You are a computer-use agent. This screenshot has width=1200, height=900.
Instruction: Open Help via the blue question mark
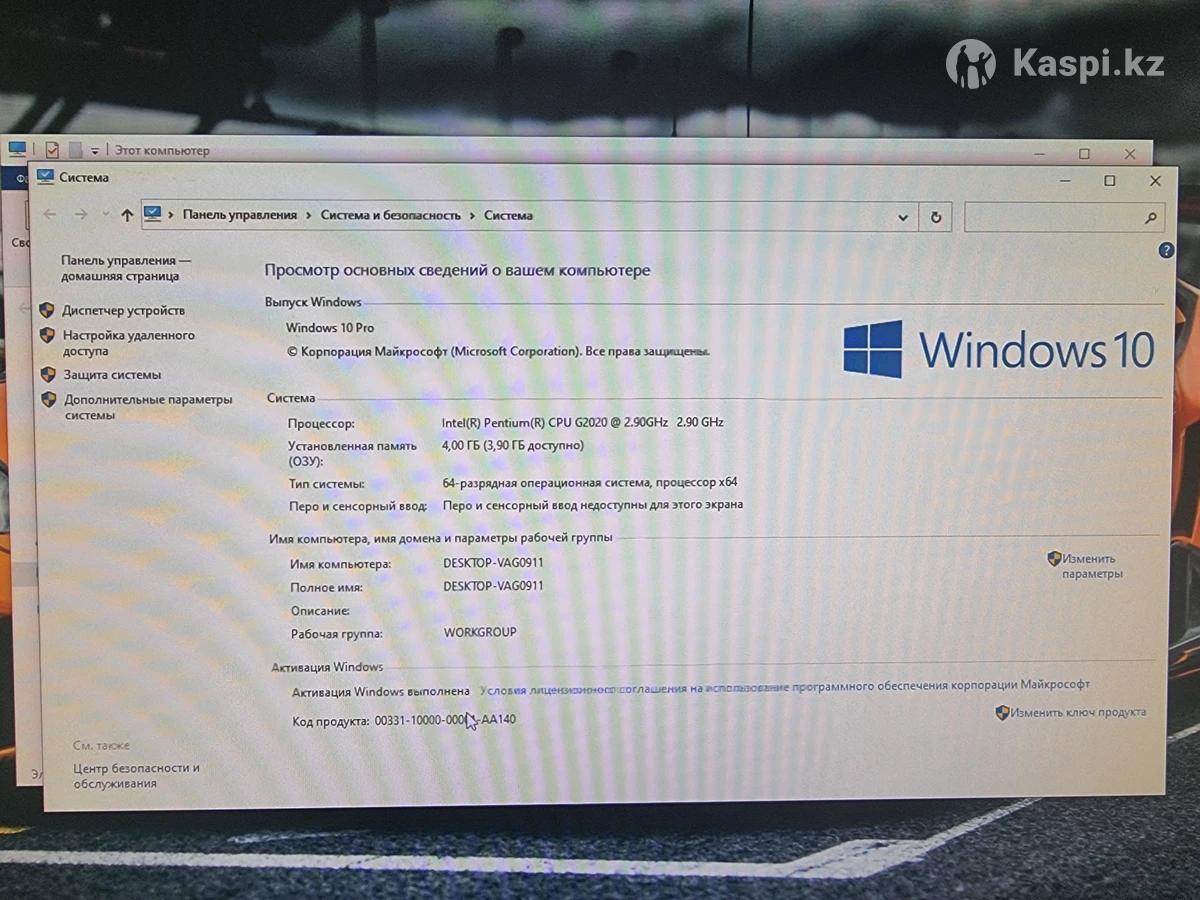tap(1166, 251)
